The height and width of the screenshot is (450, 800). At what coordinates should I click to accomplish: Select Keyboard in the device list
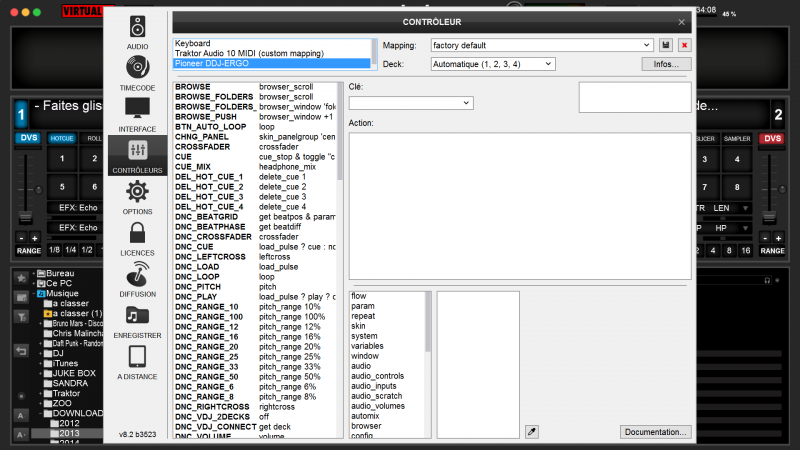coord(271,43)
